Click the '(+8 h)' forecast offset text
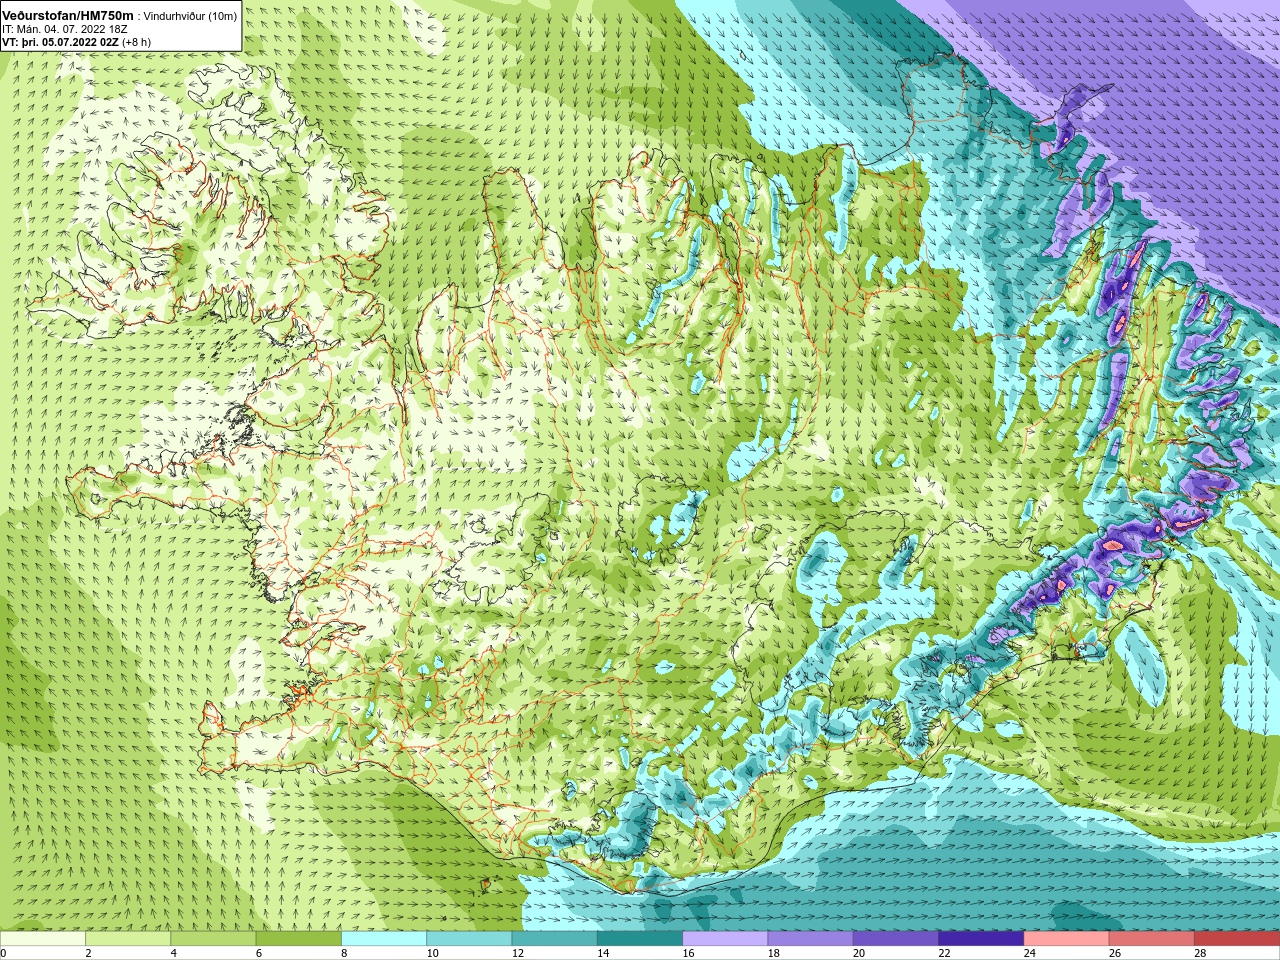Screen dimensions: 1280x960 136,42
